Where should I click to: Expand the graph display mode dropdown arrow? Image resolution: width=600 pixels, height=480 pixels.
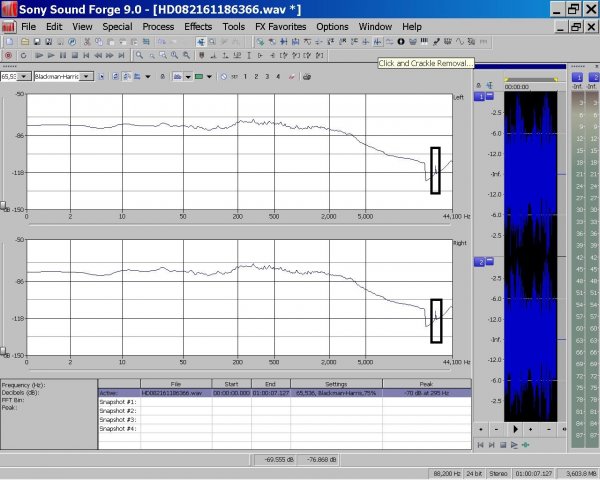[188, 76]
